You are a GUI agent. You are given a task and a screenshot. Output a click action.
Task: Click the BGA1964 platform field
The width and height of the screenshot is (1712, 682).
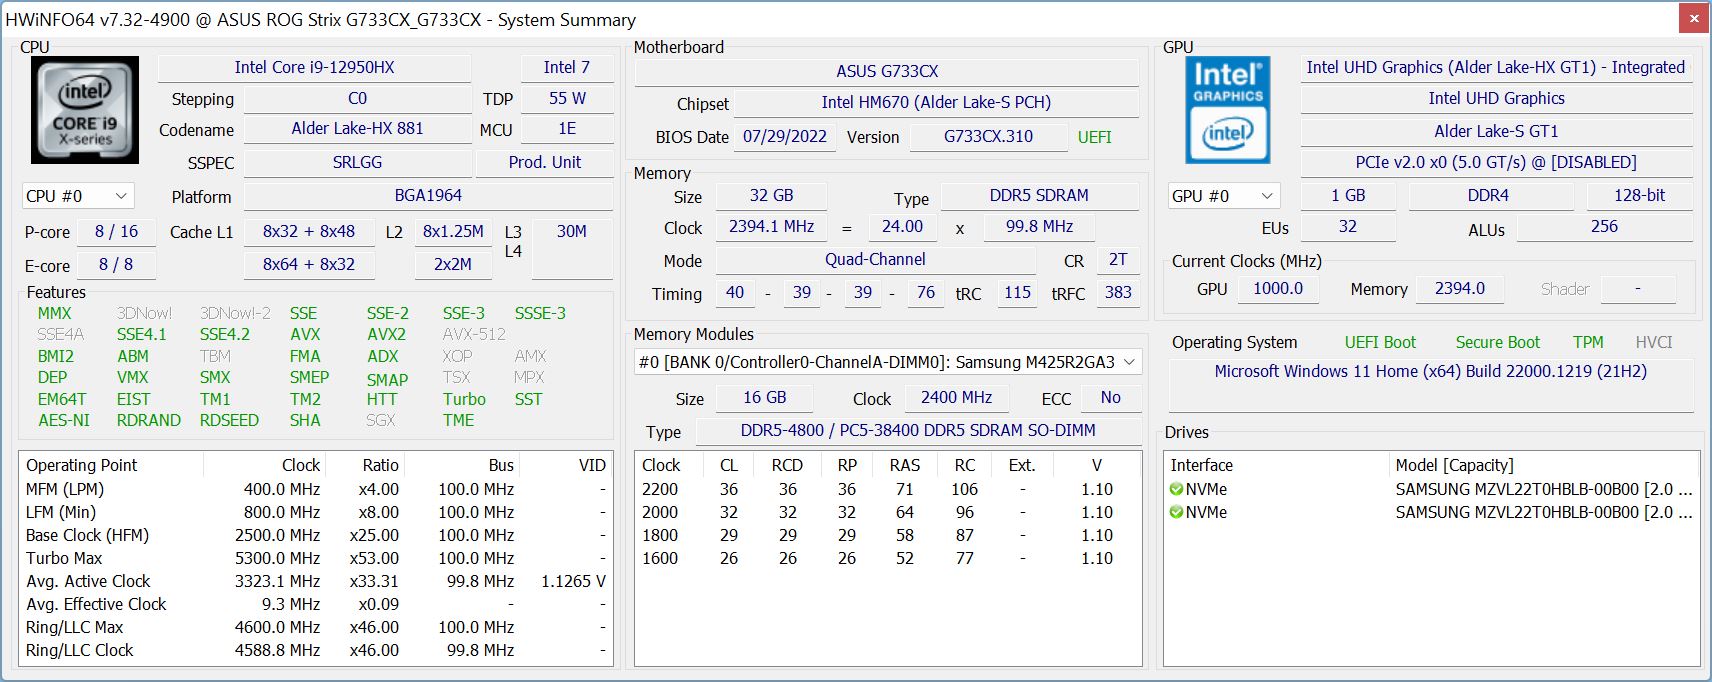[428, 196]
